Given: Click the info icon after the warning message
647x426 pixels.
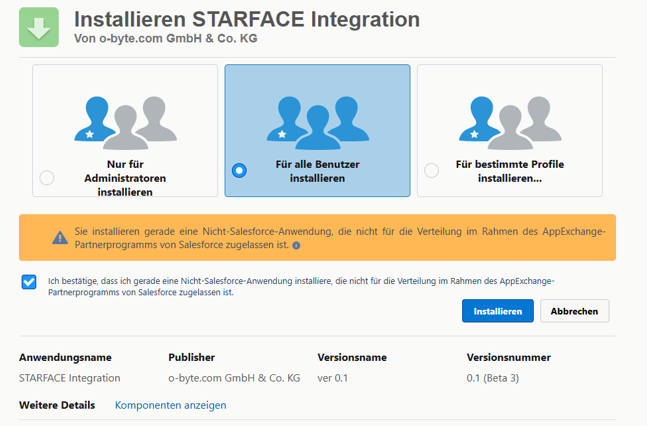Looking at the screenshot, I should coord(296,245).
